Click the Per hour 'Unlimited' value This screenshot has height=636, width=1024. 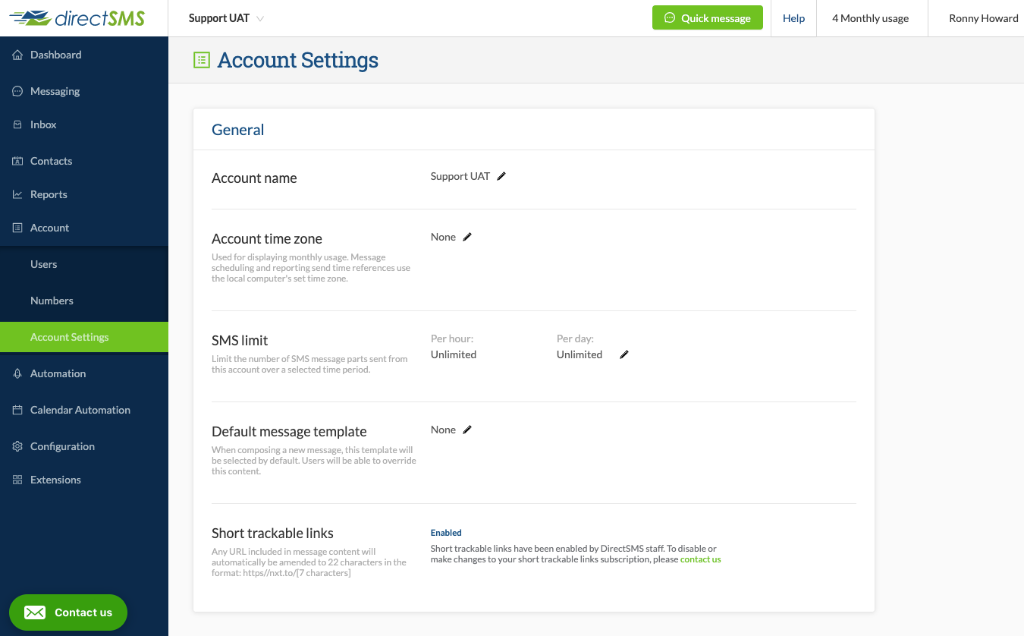(x=454, y=355)
